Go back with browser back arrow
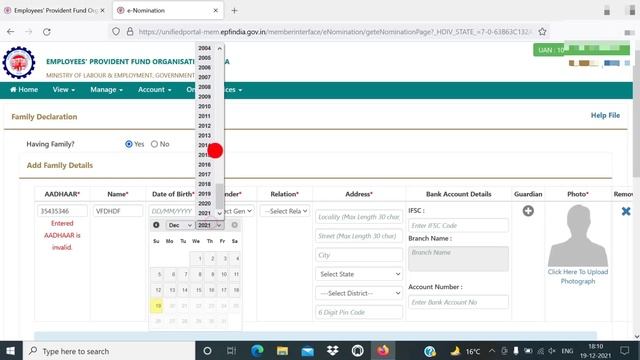 pos(11,31)
